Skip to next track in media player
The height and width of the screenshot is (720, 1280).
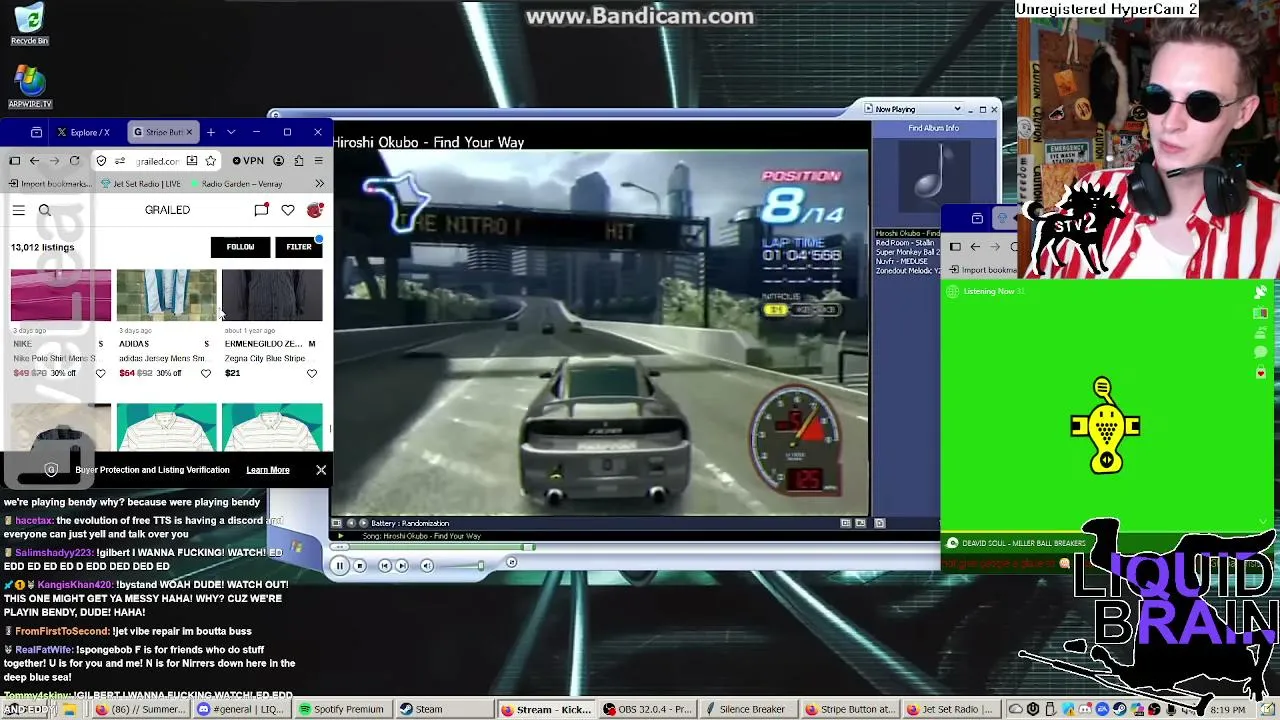(402, 566)
